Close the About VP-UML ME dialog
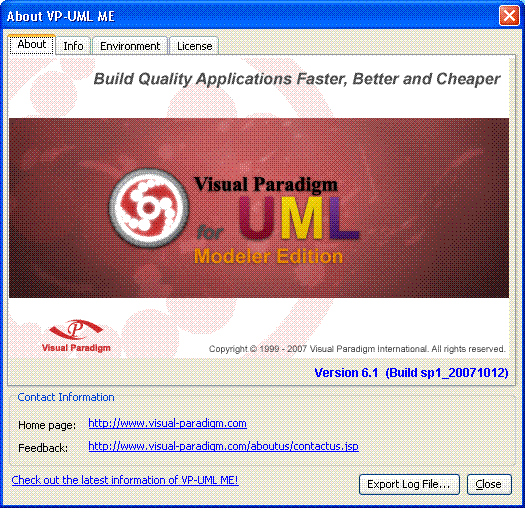The image size is (525, 508). coord(509,15)
